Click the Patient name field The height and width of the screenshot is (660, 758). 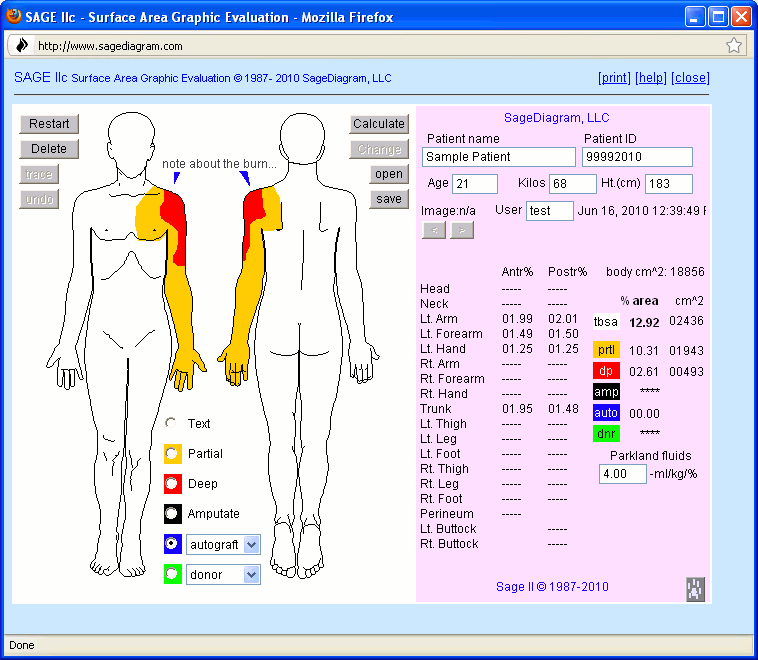[499, 157]
